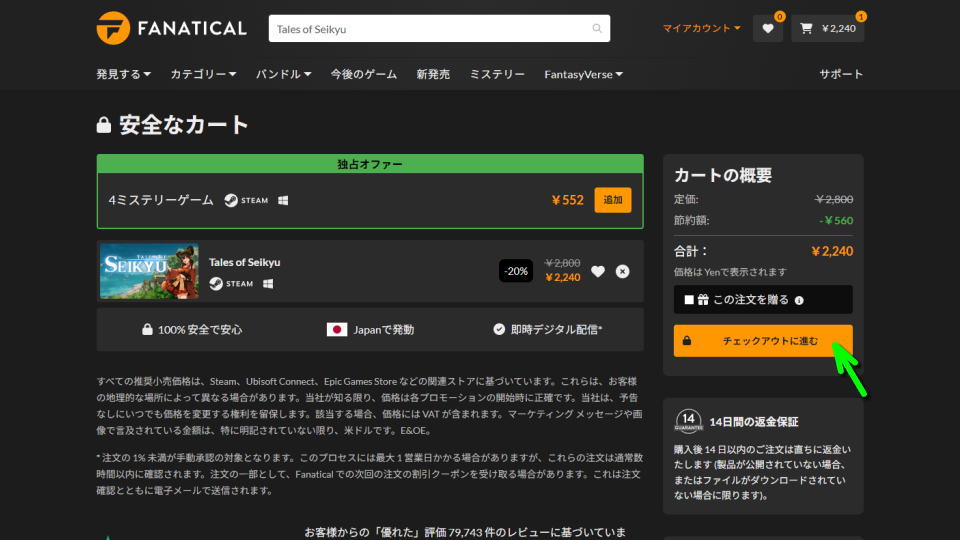
Task: Click the 節約額 -¥560 value
Action: 836,220
